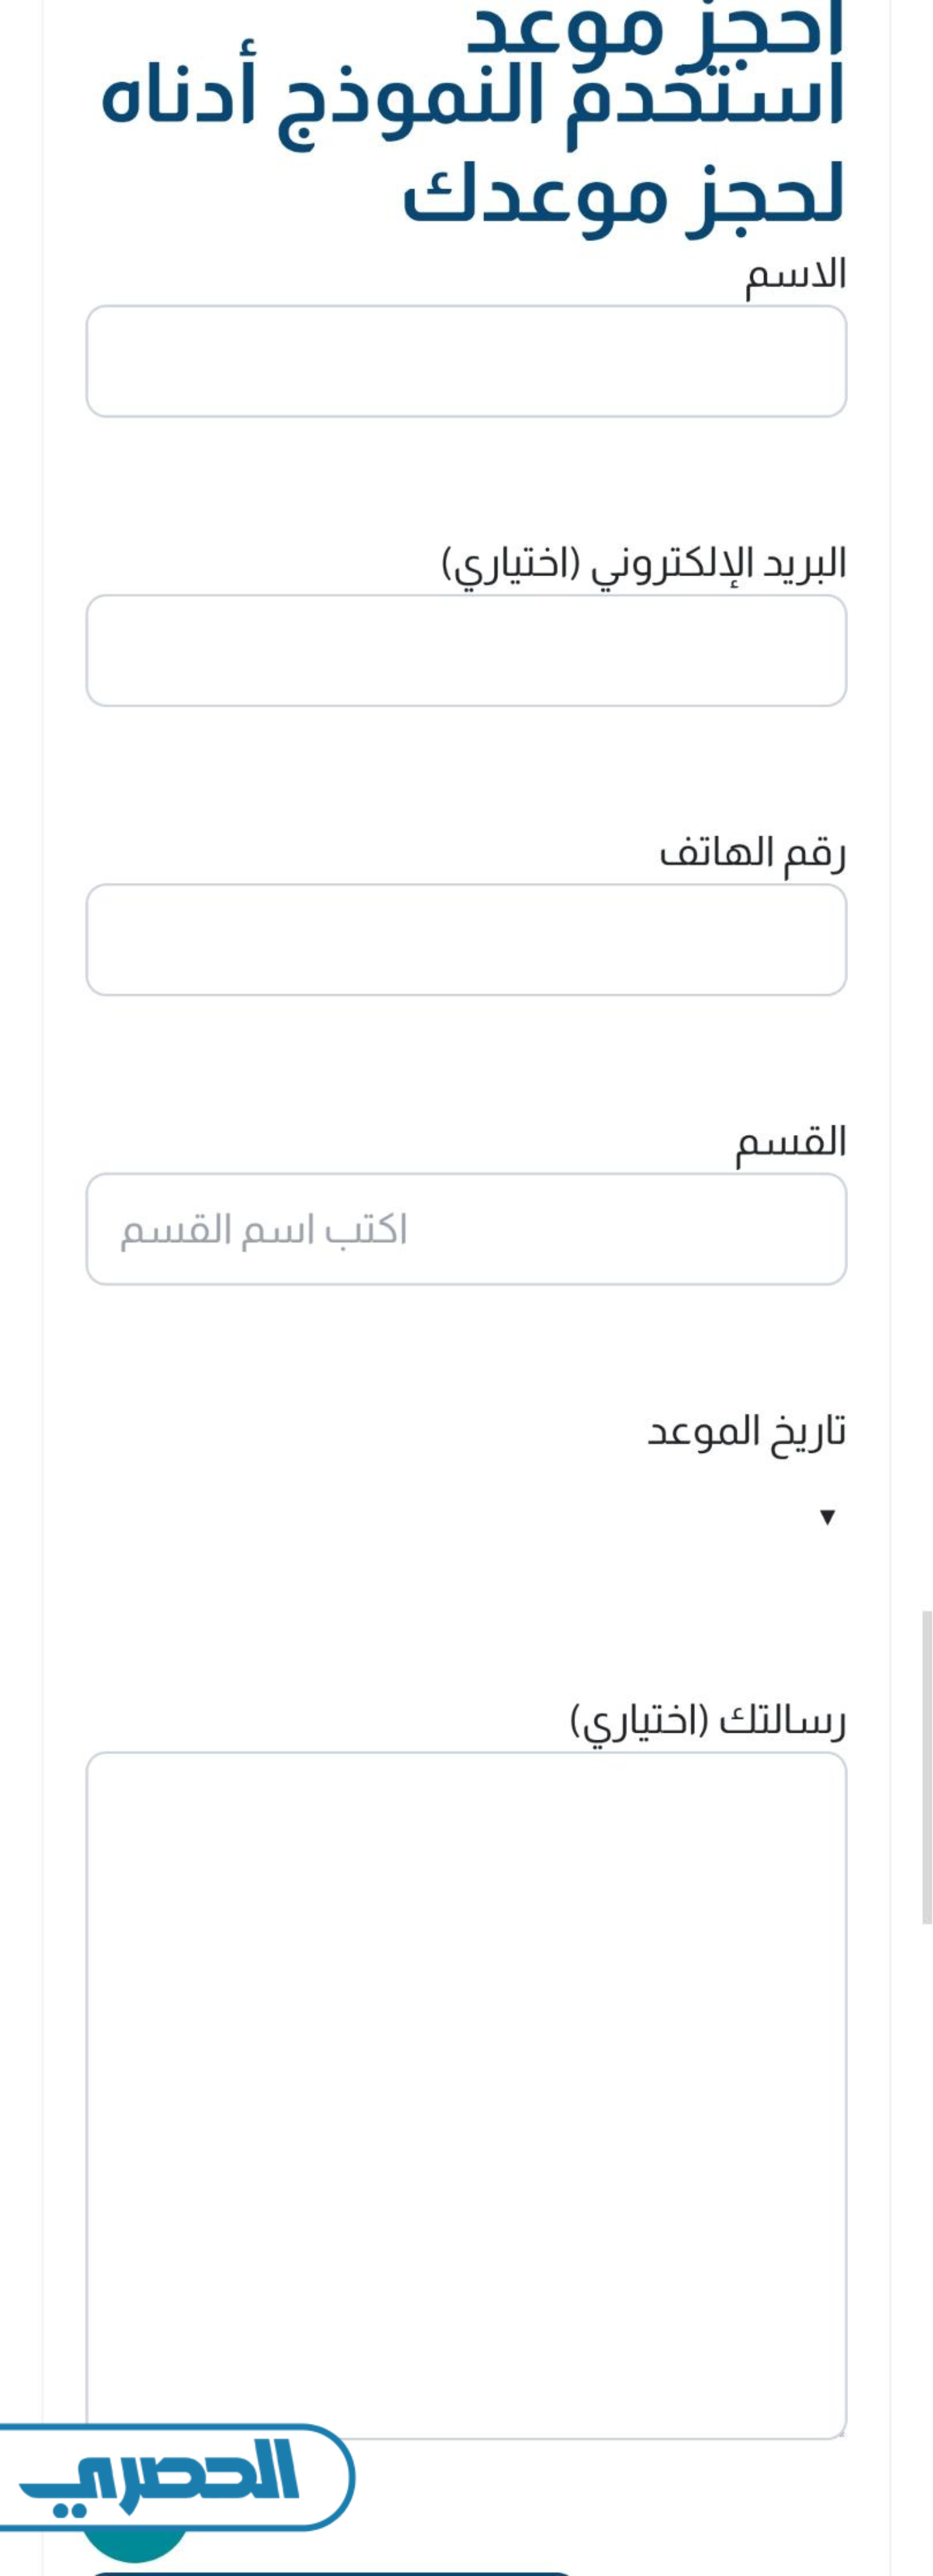Focus the الاسم name input field
The image size is (933, 2576).
tap(466, 361)
